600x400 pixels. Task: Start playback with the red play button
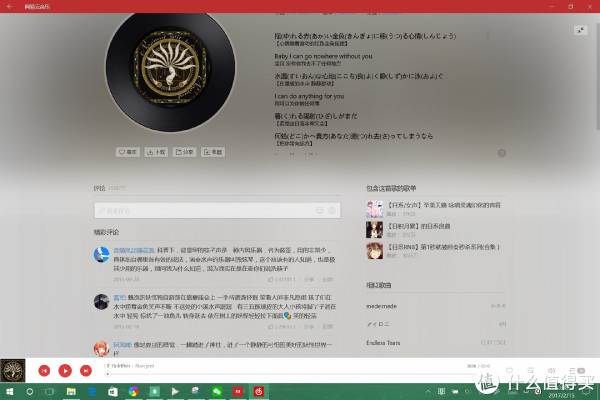pyautogui.click(x=65, y=371)
